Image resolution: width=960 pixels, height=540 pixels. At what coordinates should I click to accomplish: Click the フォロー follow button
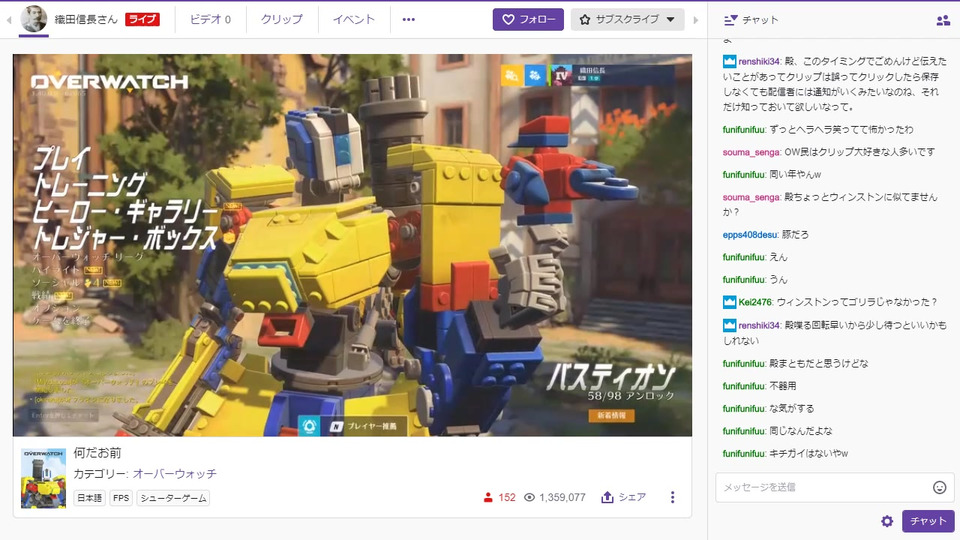click(x=528, y=20)
